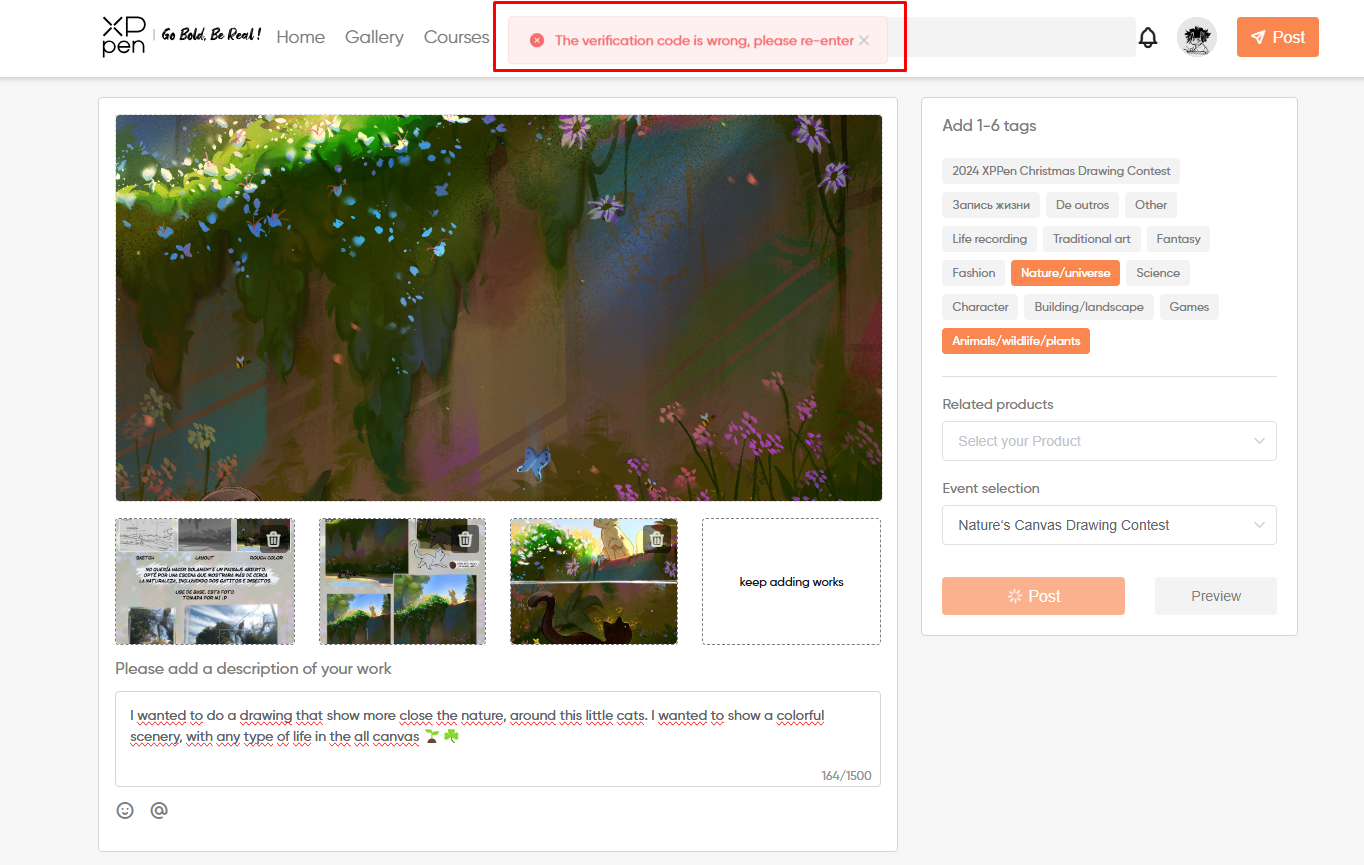Open the emoji picker
The image size is (1364, 865).
(125, 810)
